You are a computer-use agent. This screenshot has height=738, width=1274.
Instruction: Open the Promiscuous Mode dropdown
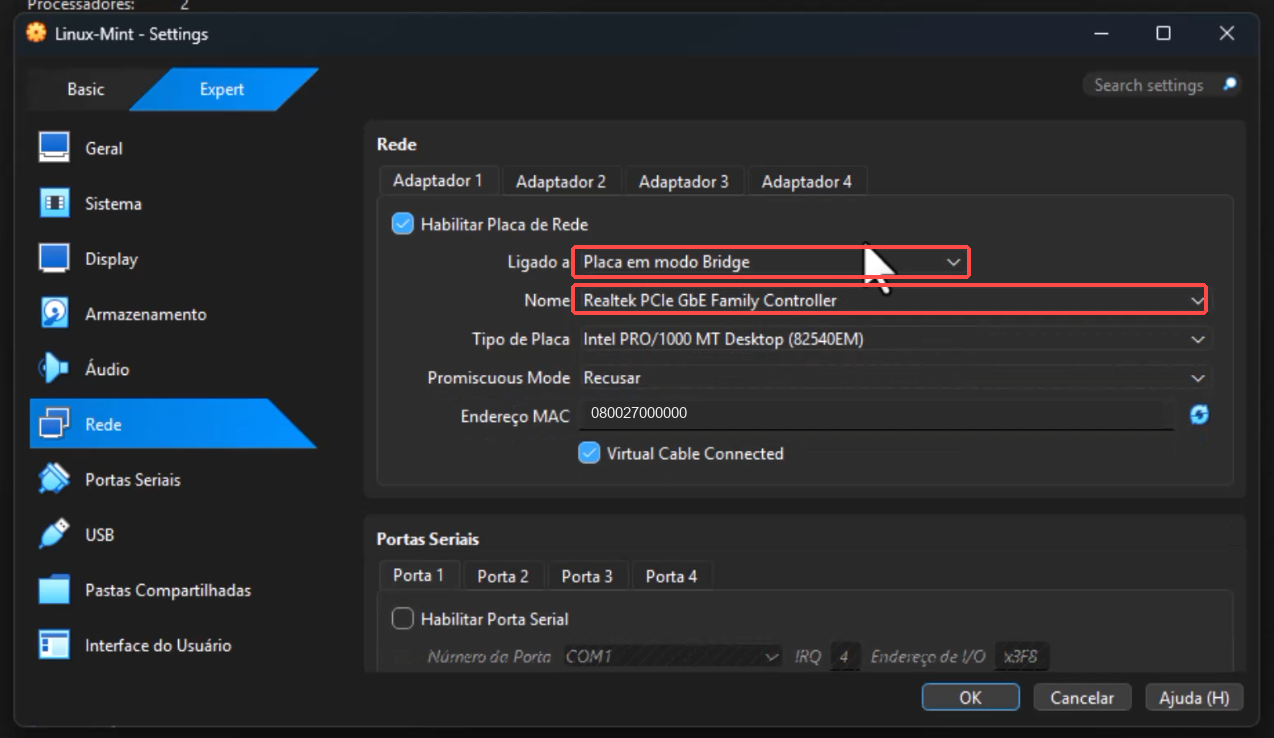point(894,378)
